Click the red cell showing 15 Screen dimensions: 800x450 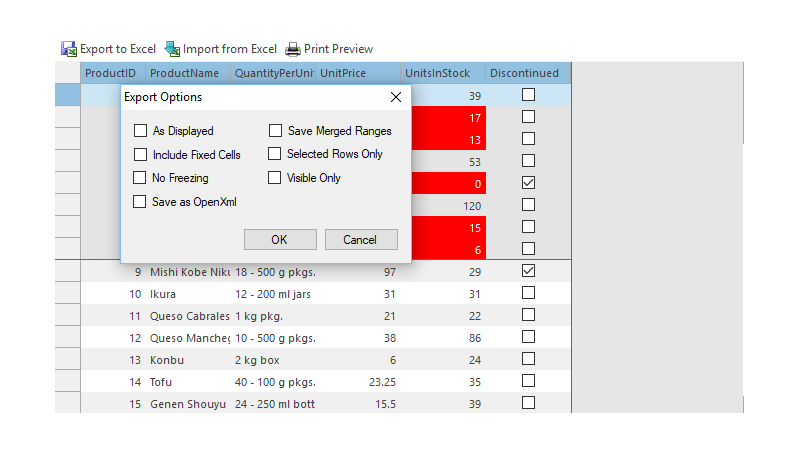click(x=448, y=227)
